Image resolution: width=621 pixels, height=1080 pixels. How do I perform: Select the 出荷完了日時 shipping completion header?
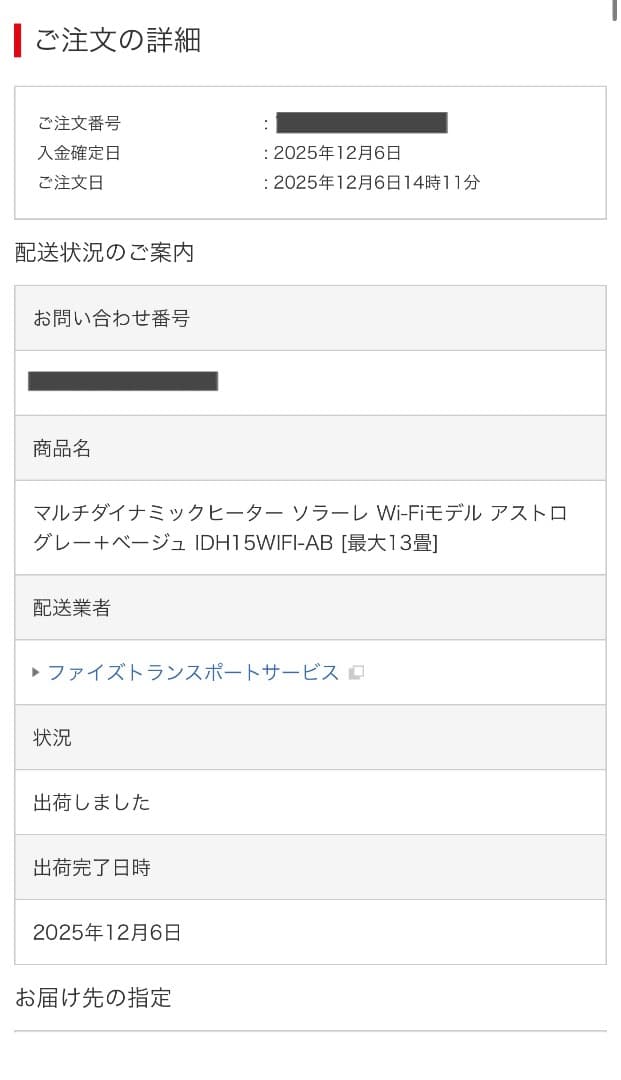pos(90,868)
